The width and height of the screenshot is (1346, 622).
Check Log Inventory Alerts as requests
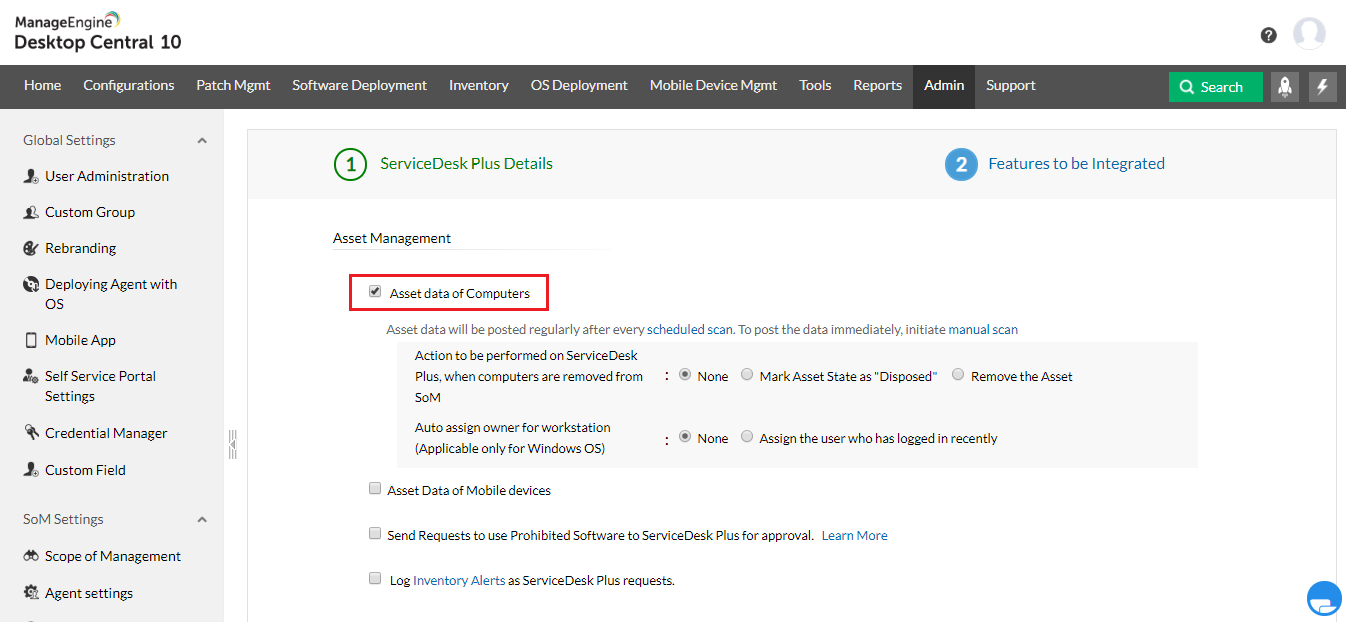[375, 579]
